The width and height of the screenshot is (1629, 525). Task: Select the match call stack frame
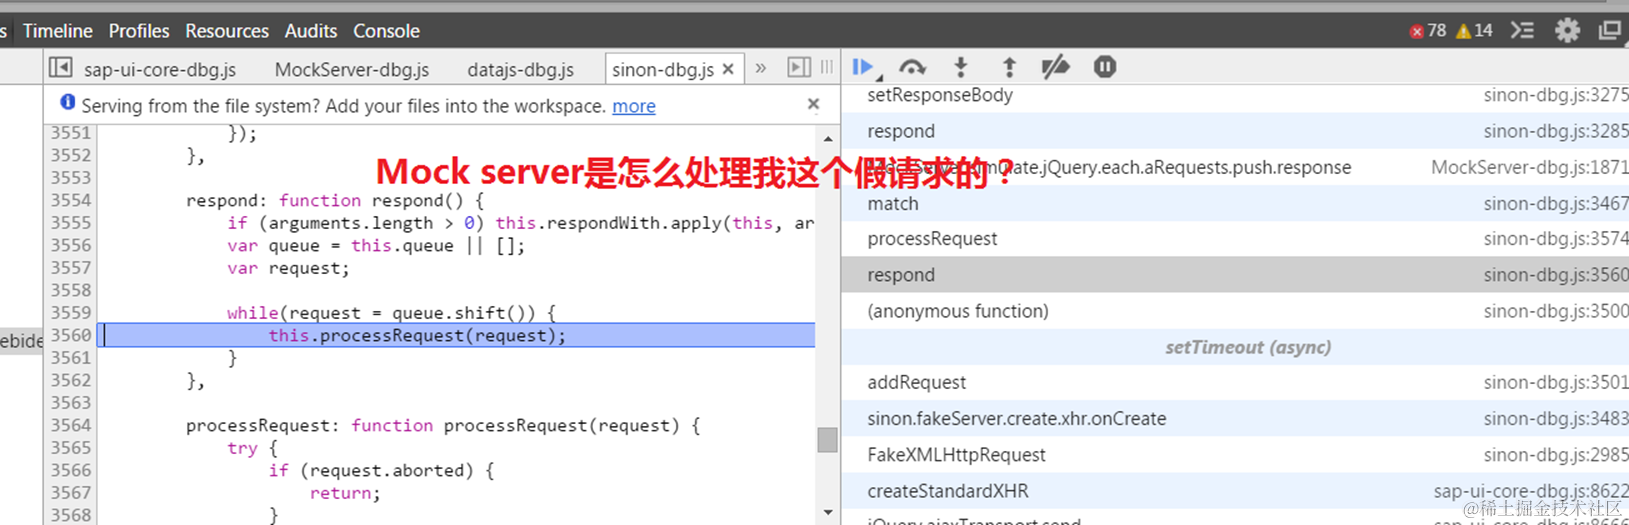point(1235,203)
